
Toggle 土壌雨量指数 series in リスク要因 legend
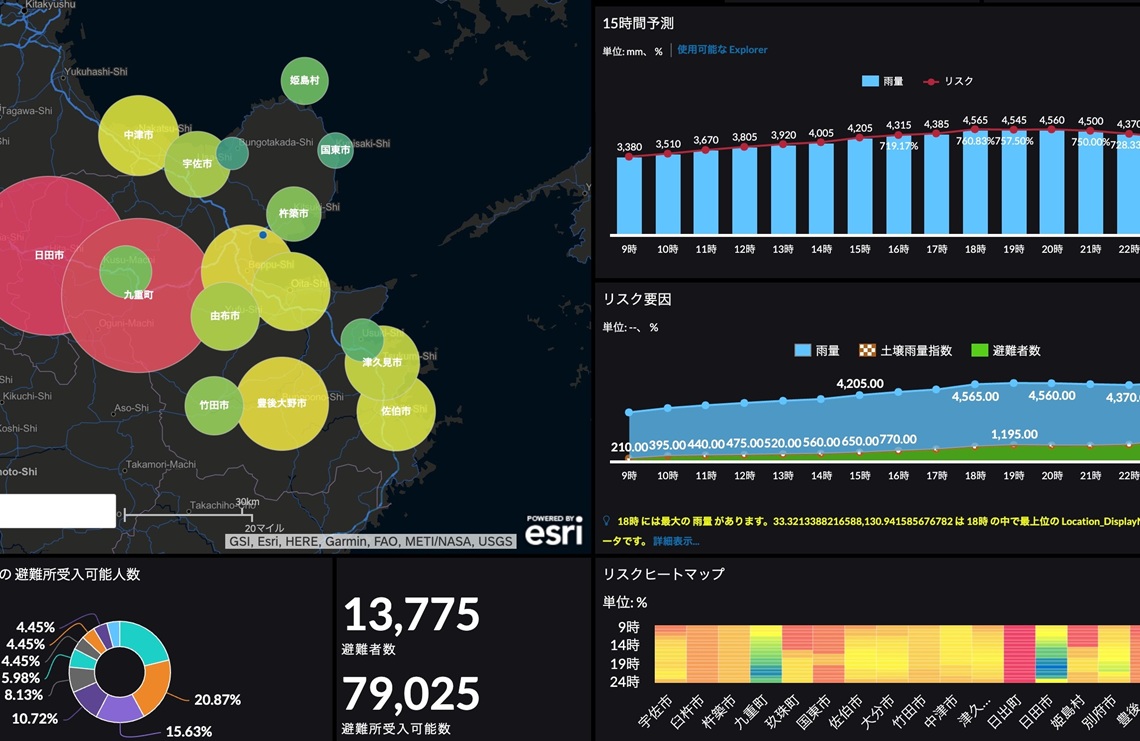coord(905,351)
